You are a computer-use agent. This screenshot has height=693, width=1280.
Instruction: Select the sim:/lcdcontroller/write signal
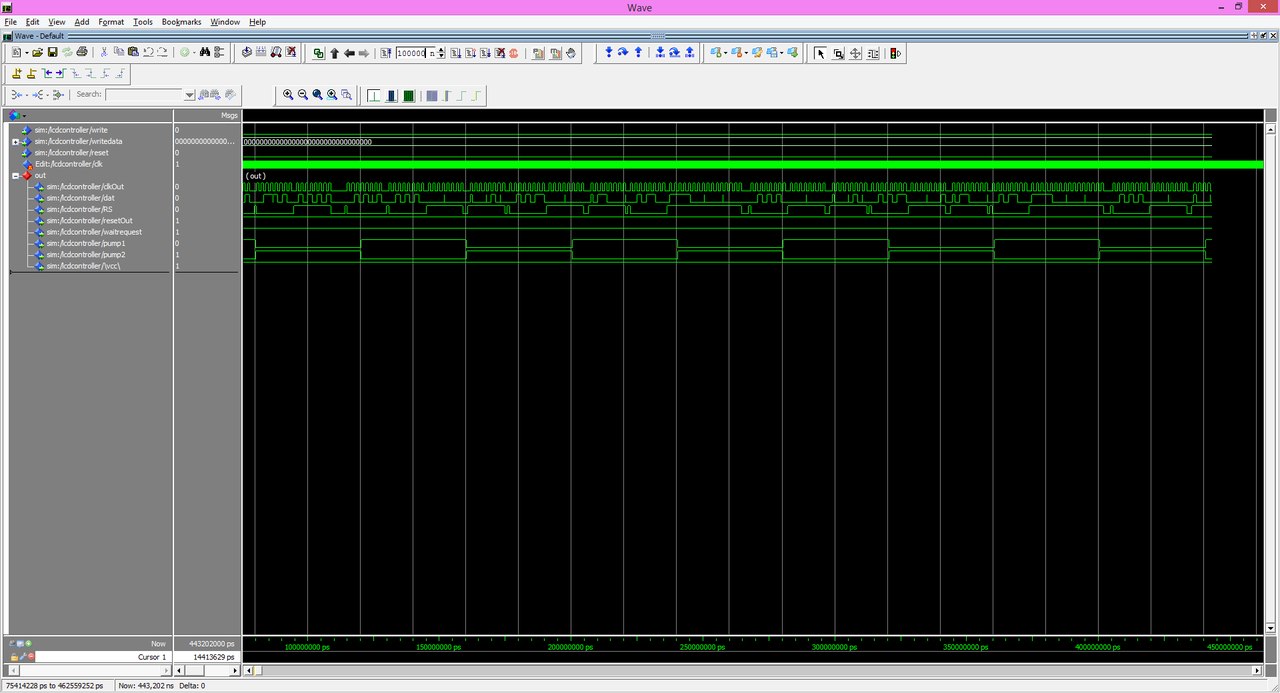71,130
